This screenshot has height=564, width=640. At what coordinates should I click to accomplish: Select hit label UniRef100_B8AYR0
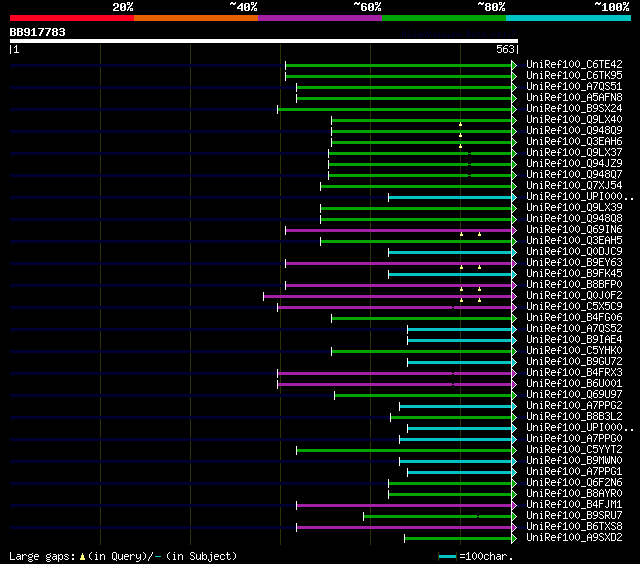pos(574,493)
